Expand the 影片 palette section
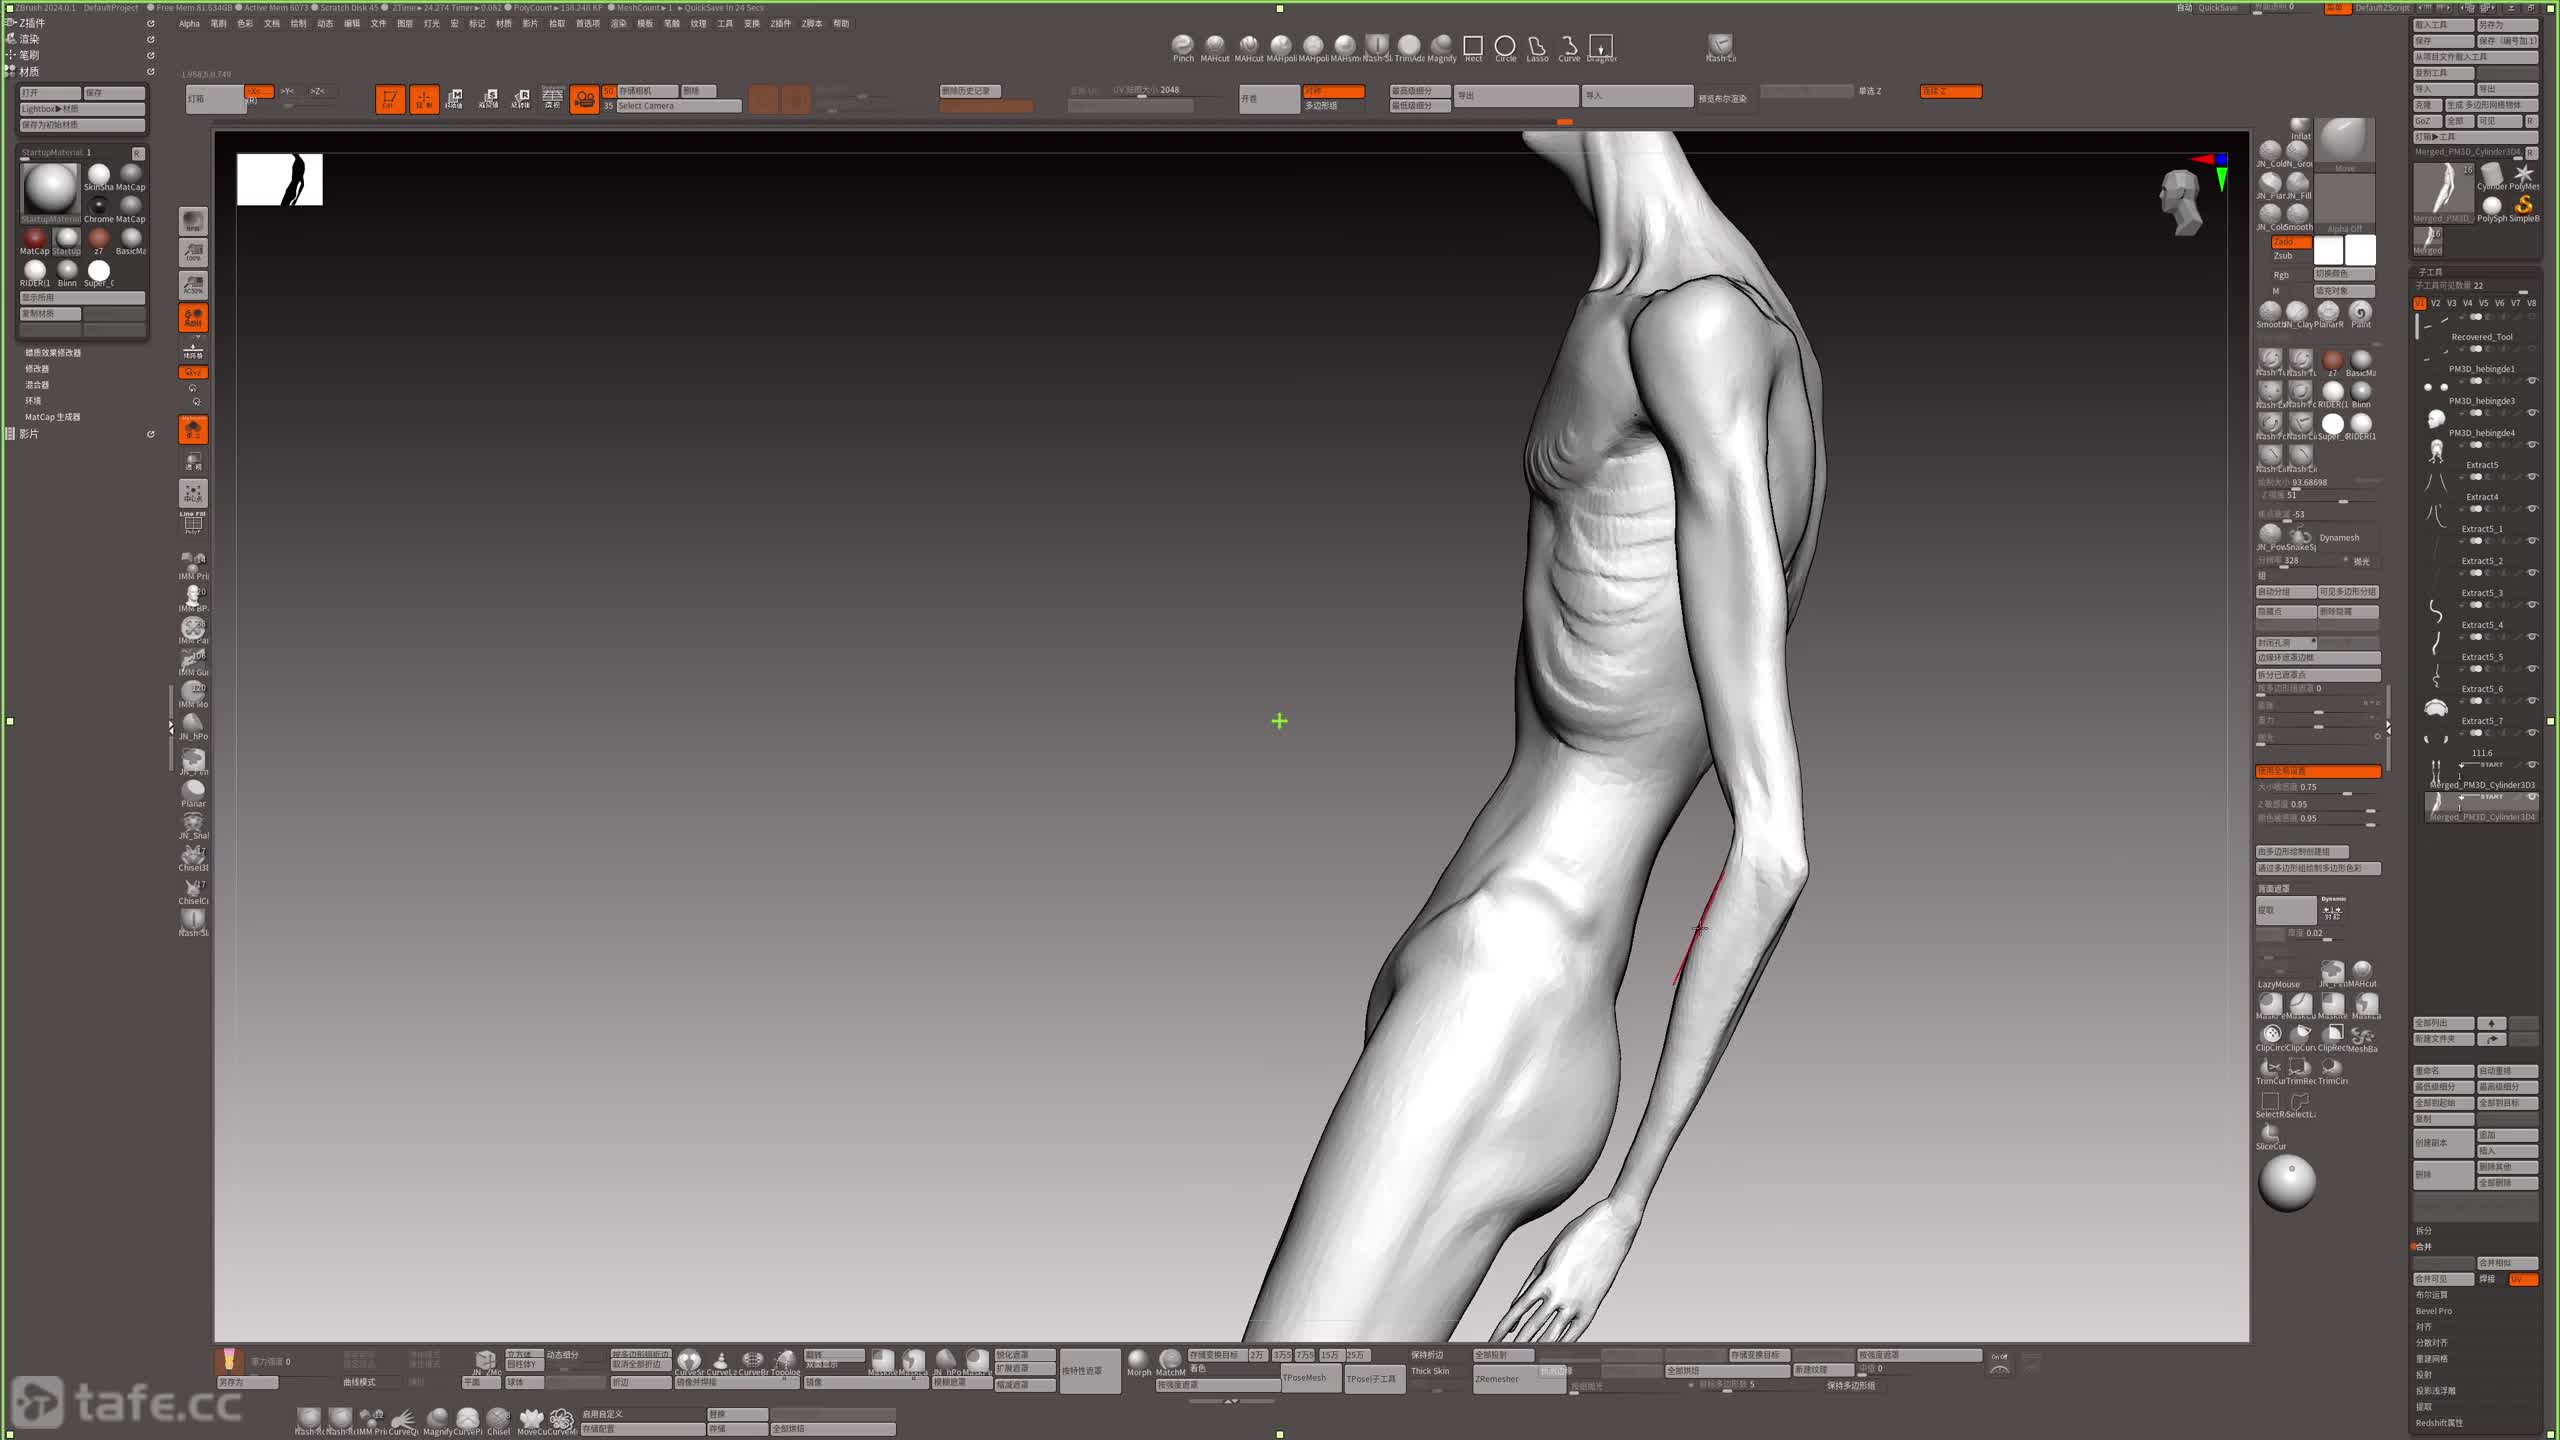This screenshot has height=1440, width=2560. coord(29,434)
